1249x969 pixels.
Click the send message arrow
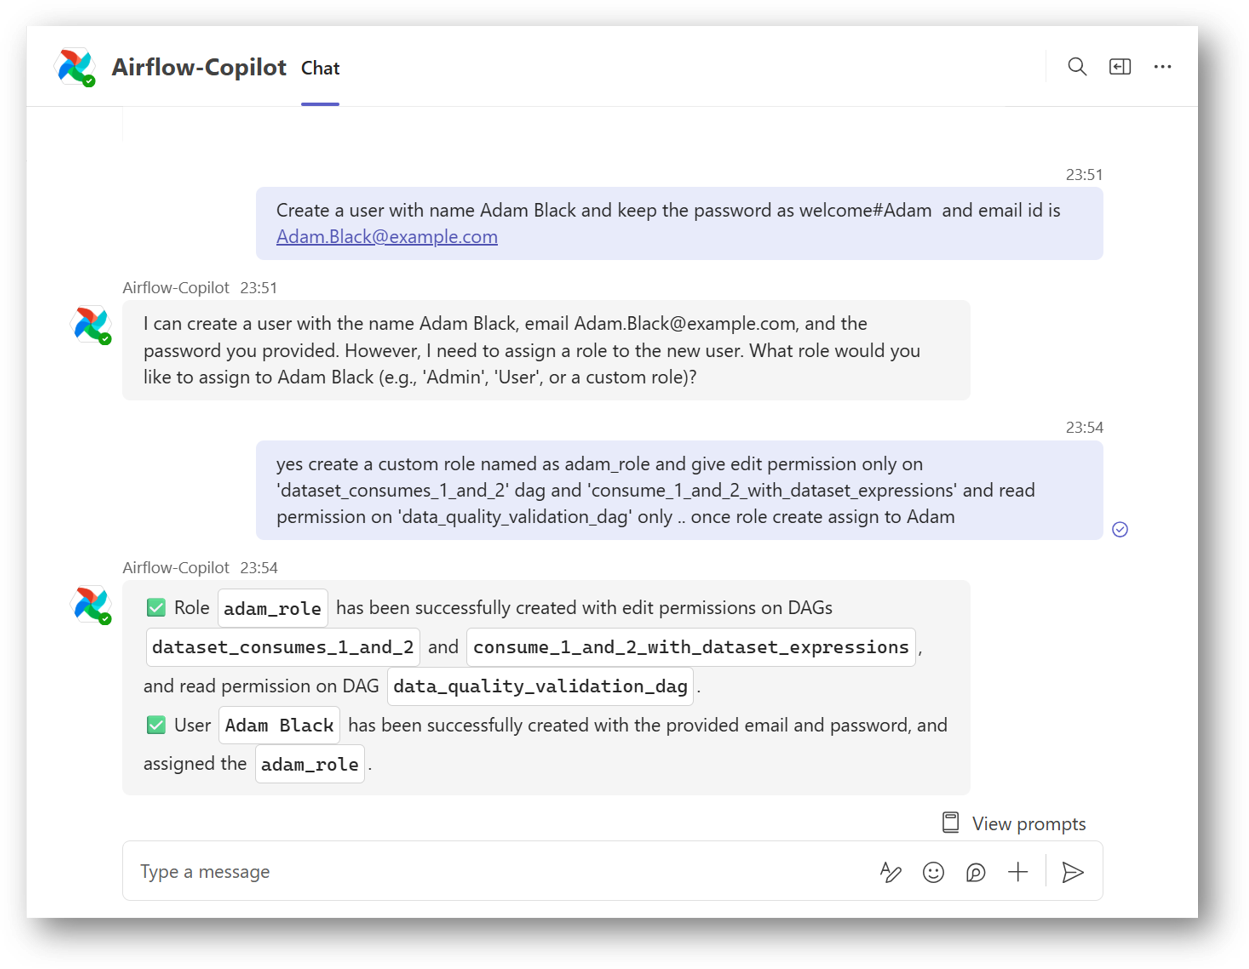[1072, 872]
